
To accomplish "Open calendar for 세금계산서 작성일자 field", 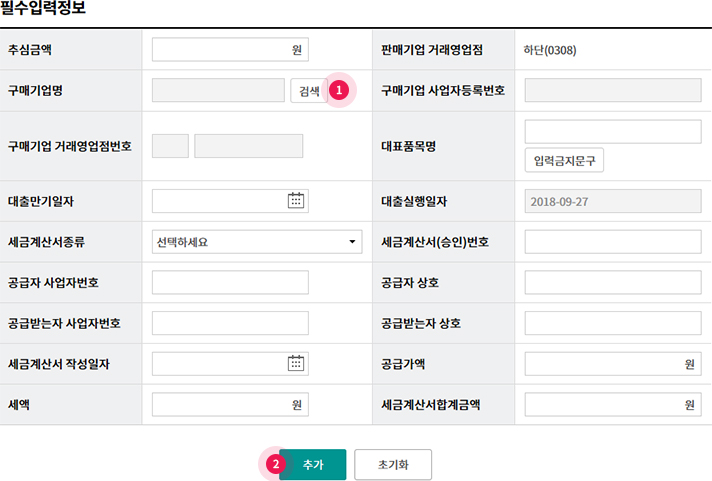I will 296,363.
